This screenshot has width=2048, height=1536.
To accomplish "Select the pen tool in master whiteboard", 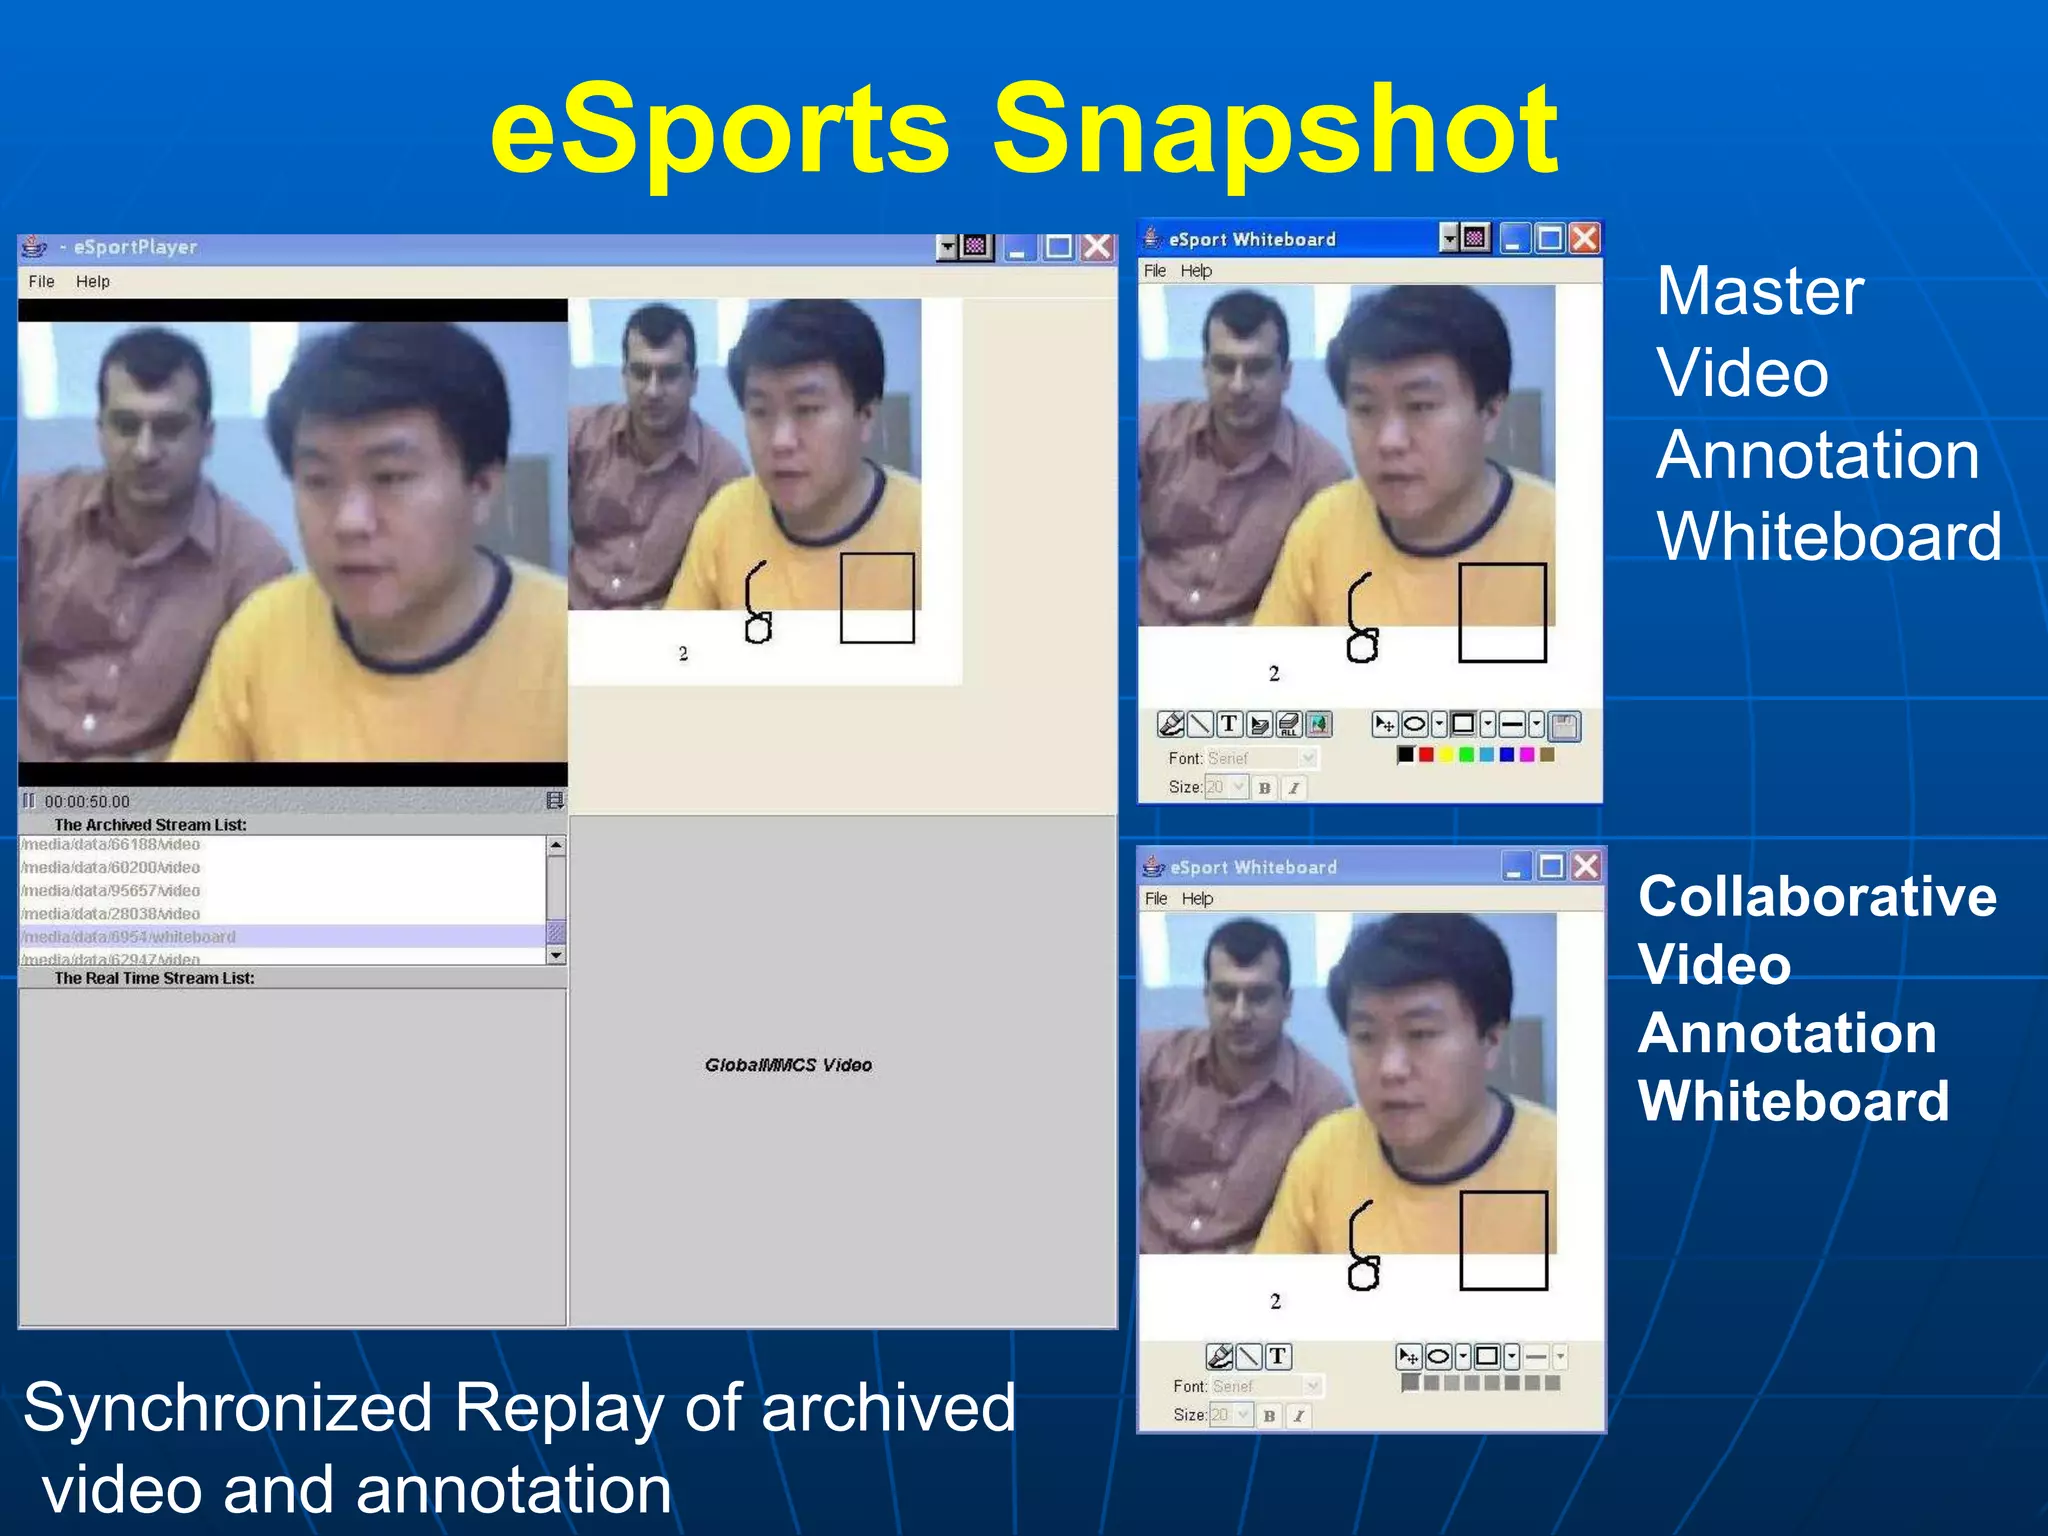I will [1171, 724].
